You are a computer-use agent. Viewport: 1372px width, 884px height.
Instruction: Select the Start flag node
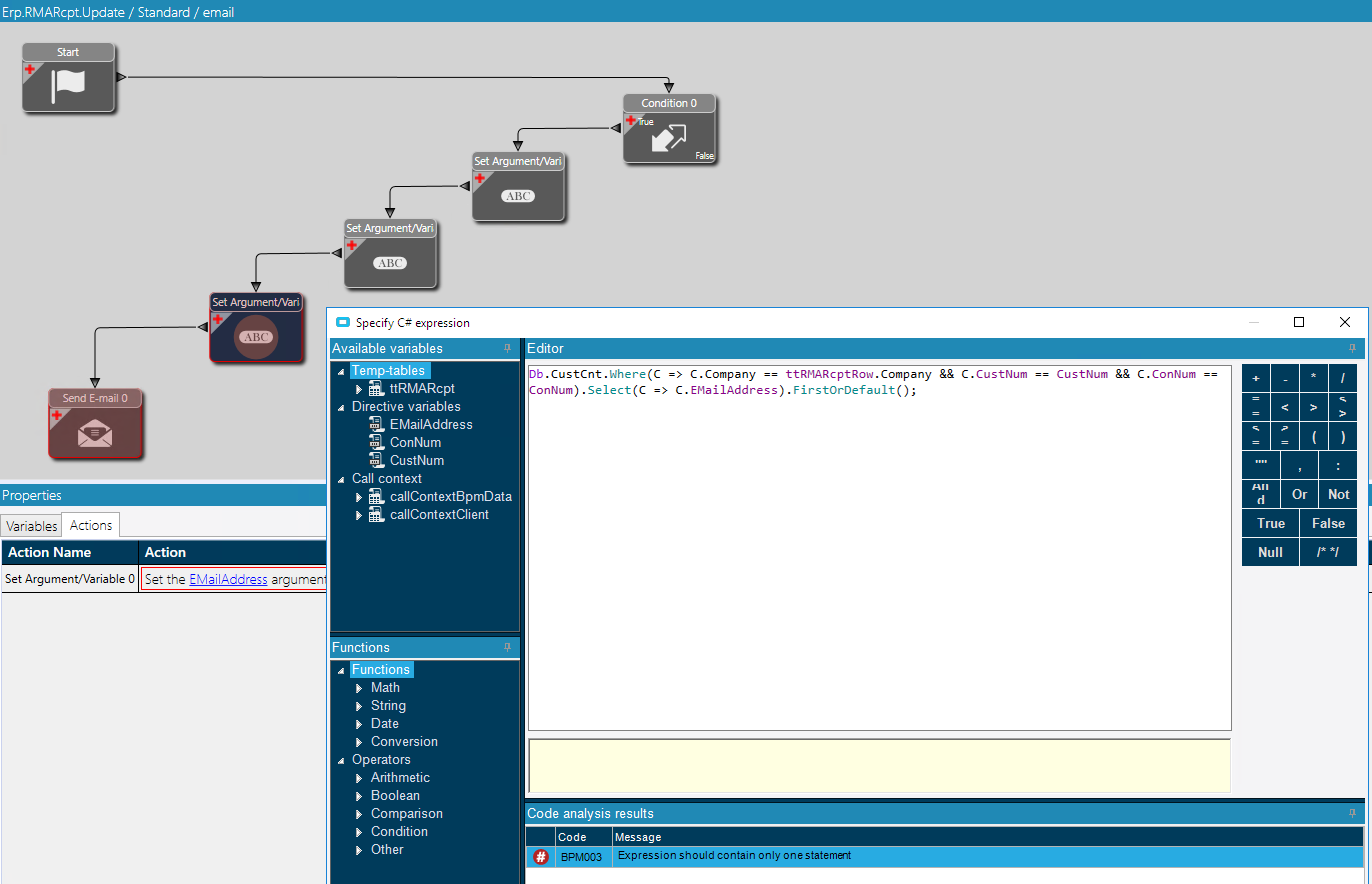tap(69, 78)
